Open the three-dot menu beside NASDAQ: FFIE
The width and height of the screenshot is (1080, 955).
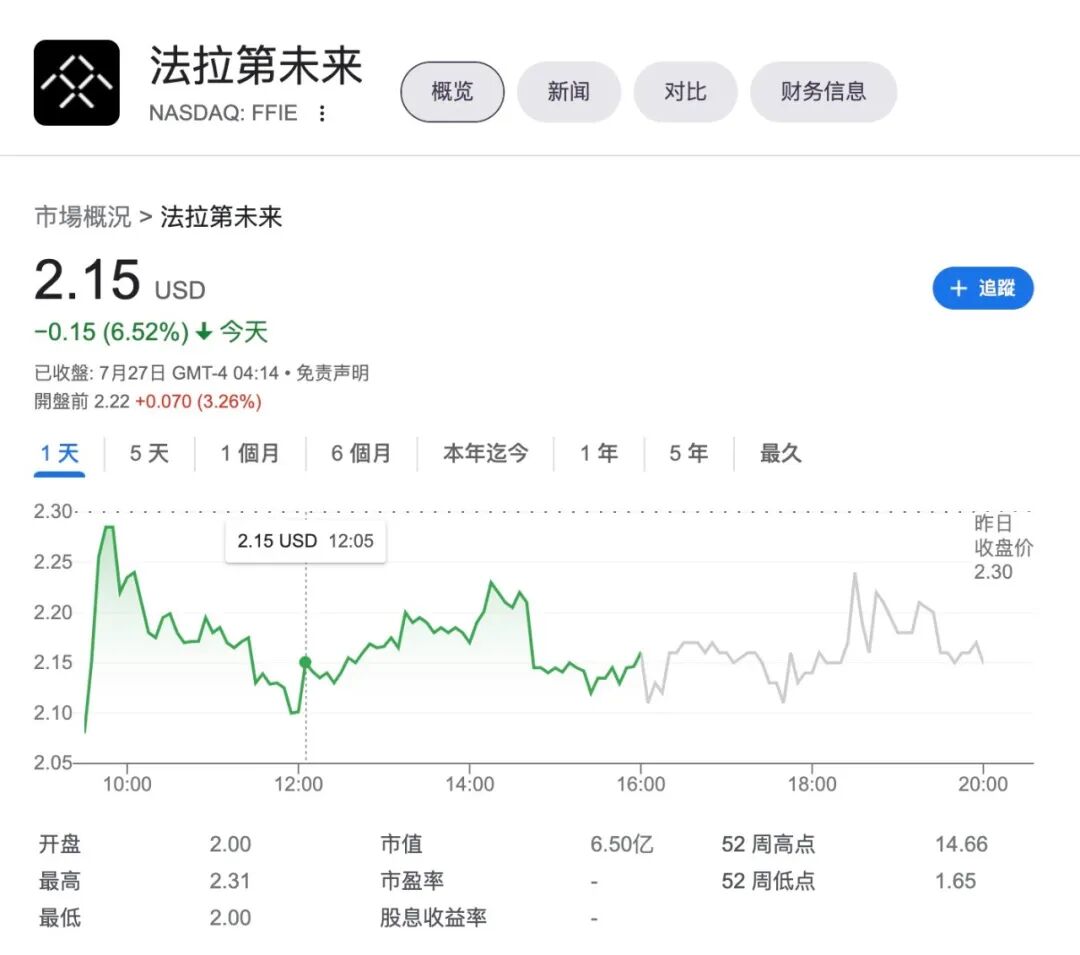point(322,113)
